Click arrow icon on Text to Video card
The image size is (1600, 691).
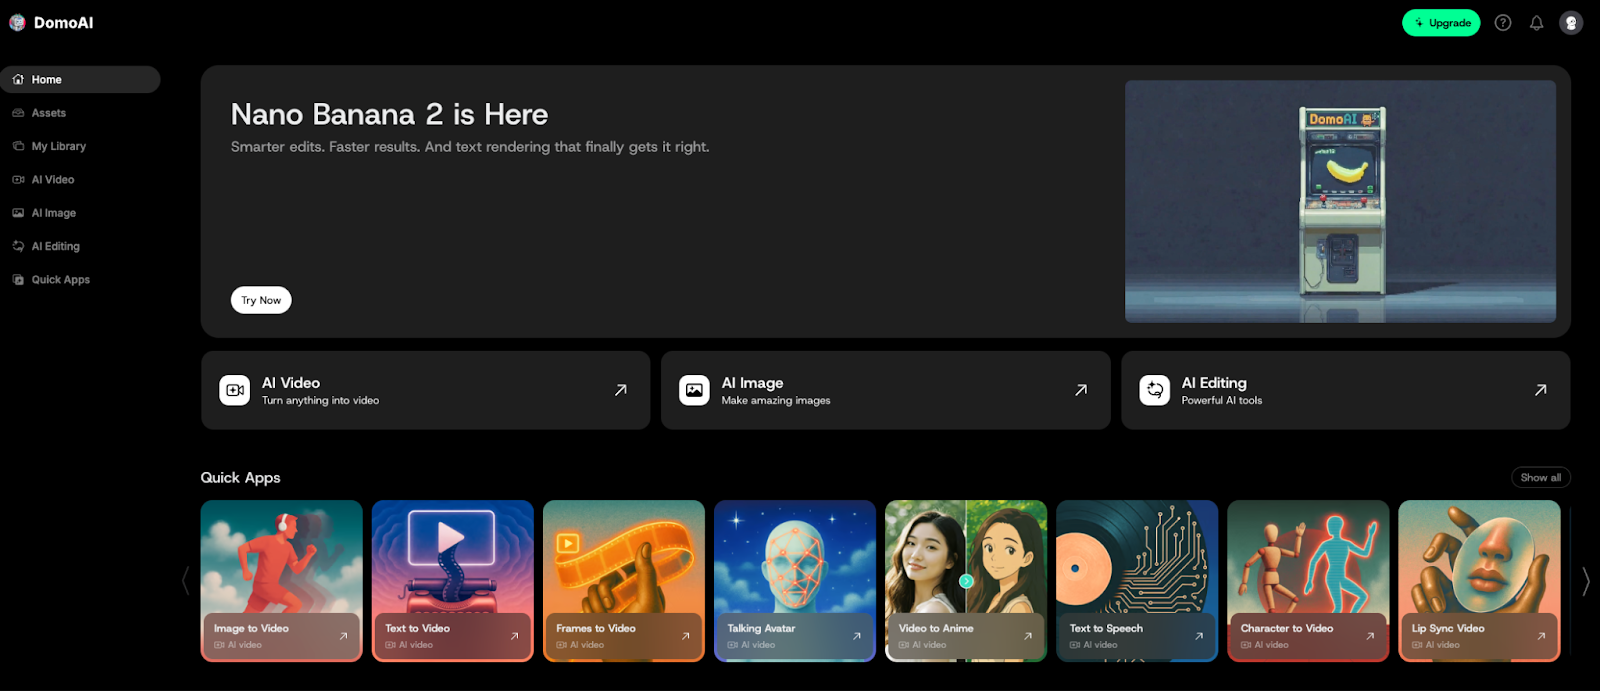(514, 636)
